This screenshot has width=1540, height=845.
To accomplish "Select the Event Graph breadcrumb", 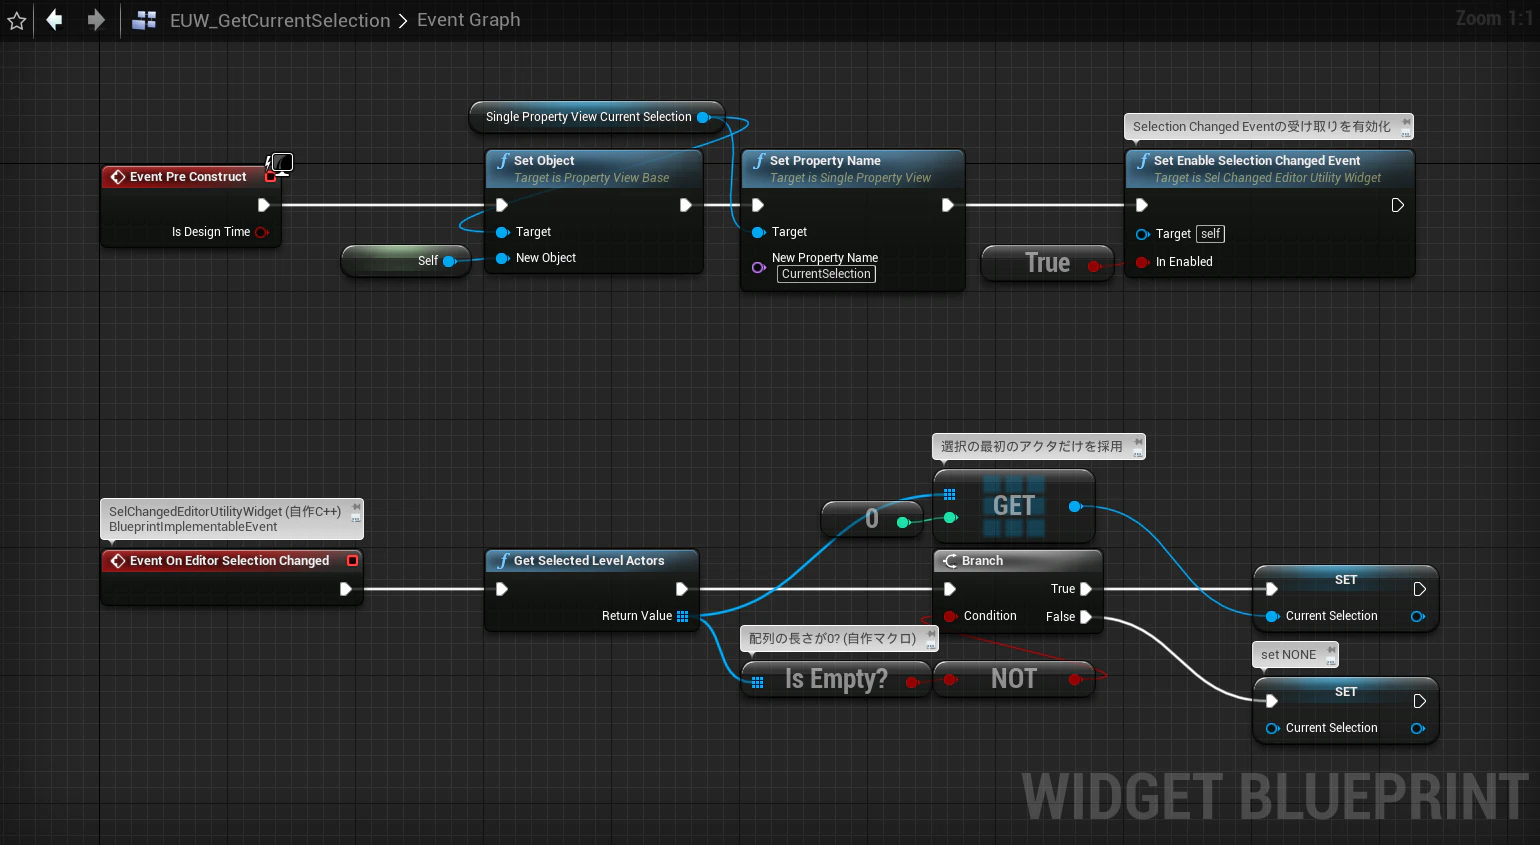I will pyautogui.click(x=468, y=20).
